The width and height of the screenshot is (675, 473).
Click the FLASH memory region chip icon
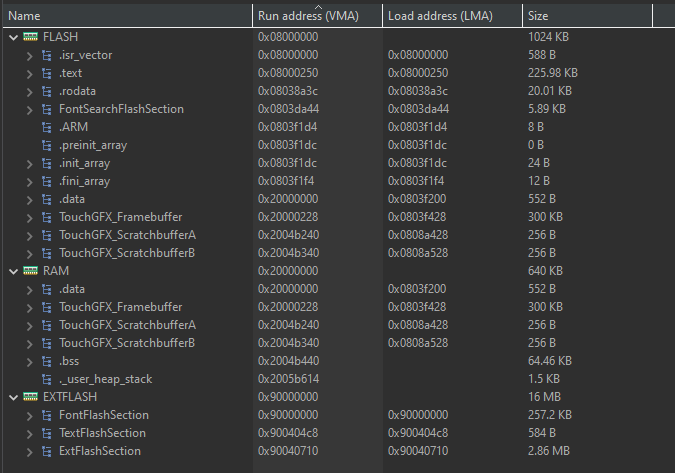(30, 37)
